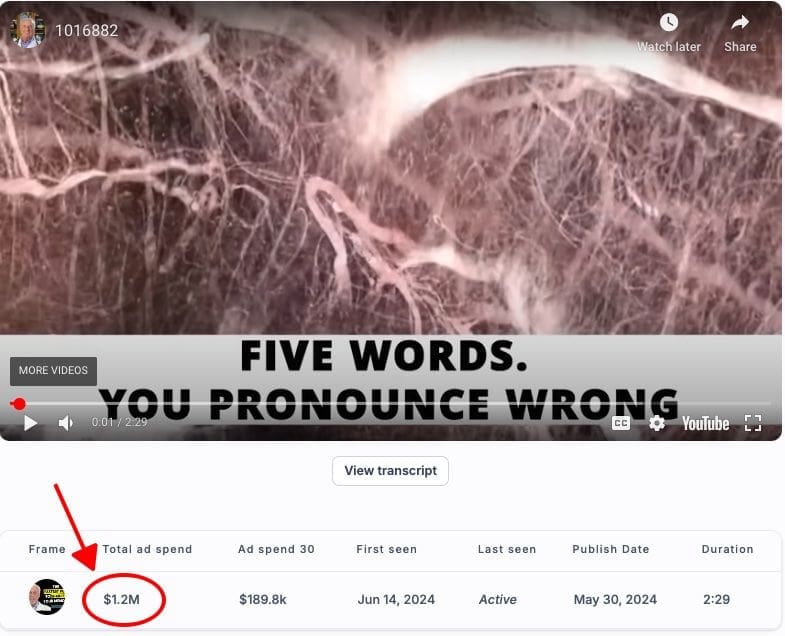Sort by Ad spend 30 column header
This screenshot has width=785, height=636.
click(276, 549)
